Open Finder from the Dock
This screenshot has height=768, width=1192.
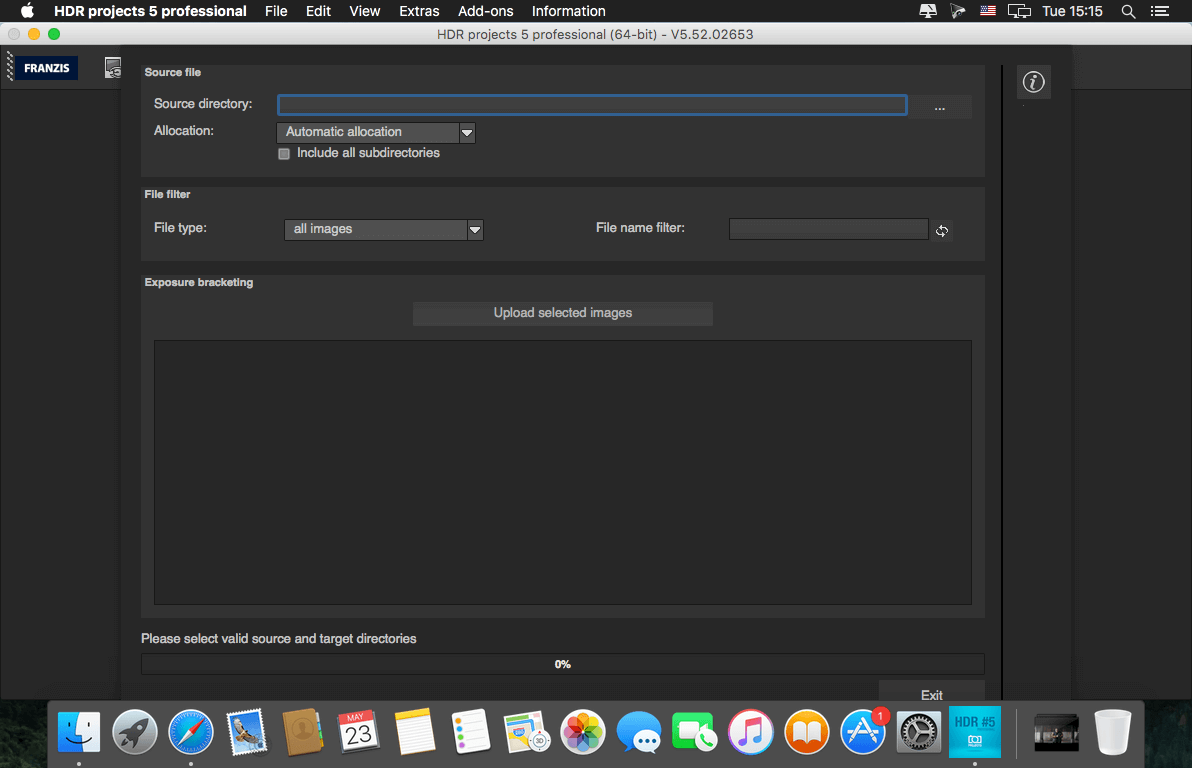click(x=79, y=732)
